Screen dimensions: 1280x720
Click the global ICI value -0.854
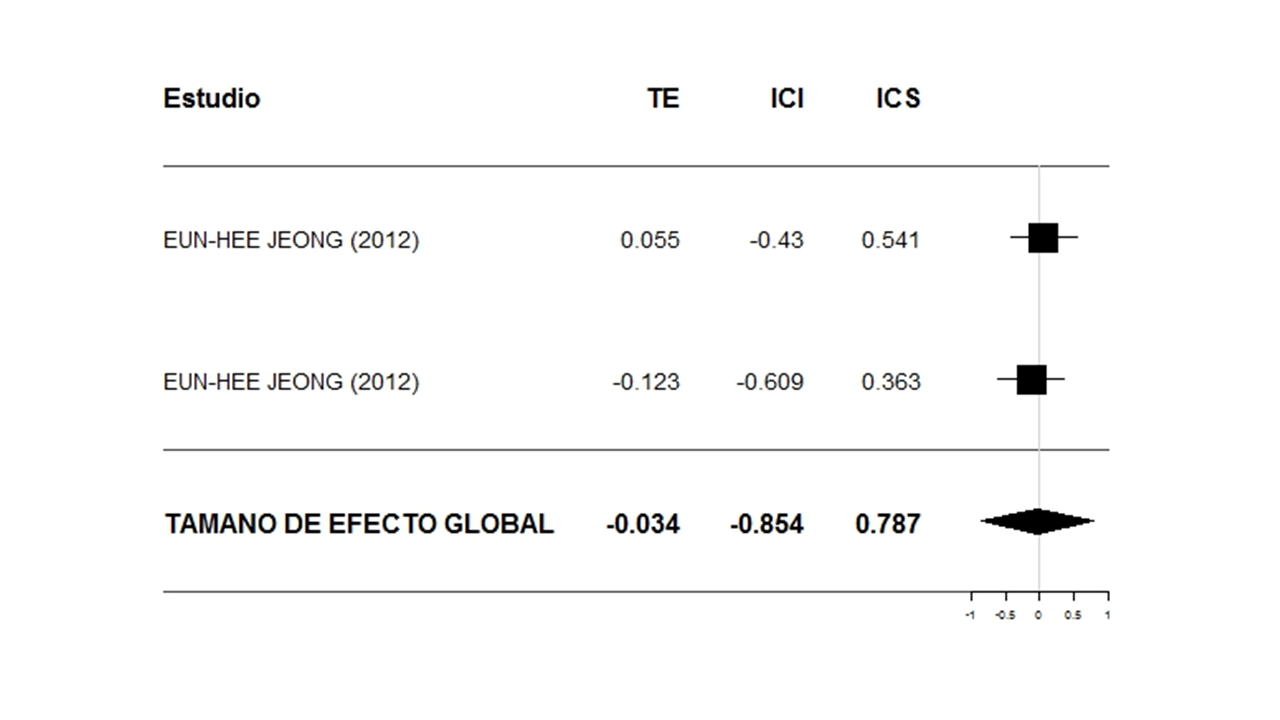point(766,524)
